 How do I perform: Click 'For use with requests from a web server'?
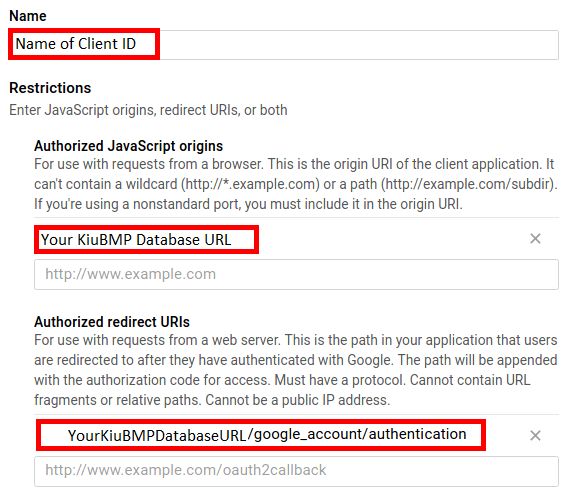(158, 340)
